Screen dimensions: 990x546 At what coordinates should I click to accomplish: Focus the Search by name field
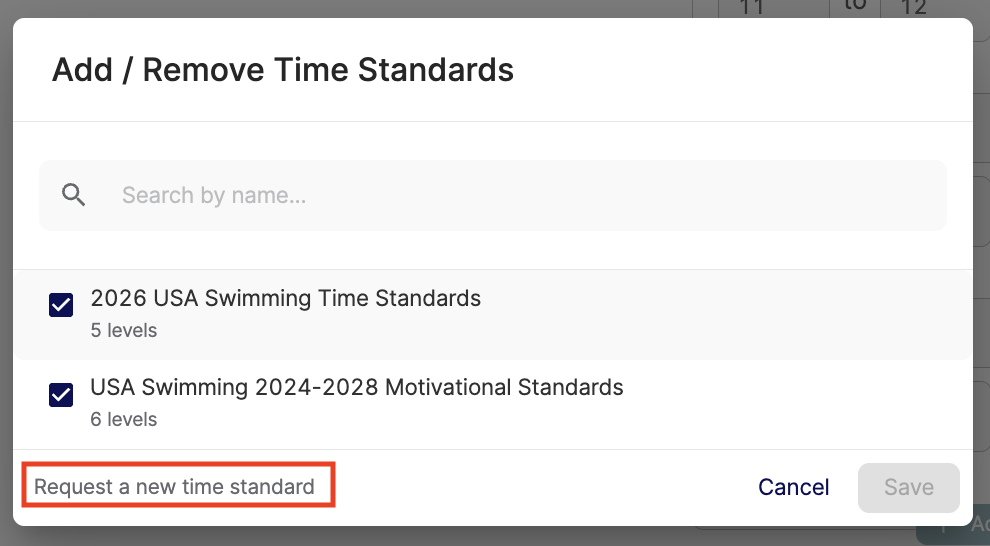[400, 195]
